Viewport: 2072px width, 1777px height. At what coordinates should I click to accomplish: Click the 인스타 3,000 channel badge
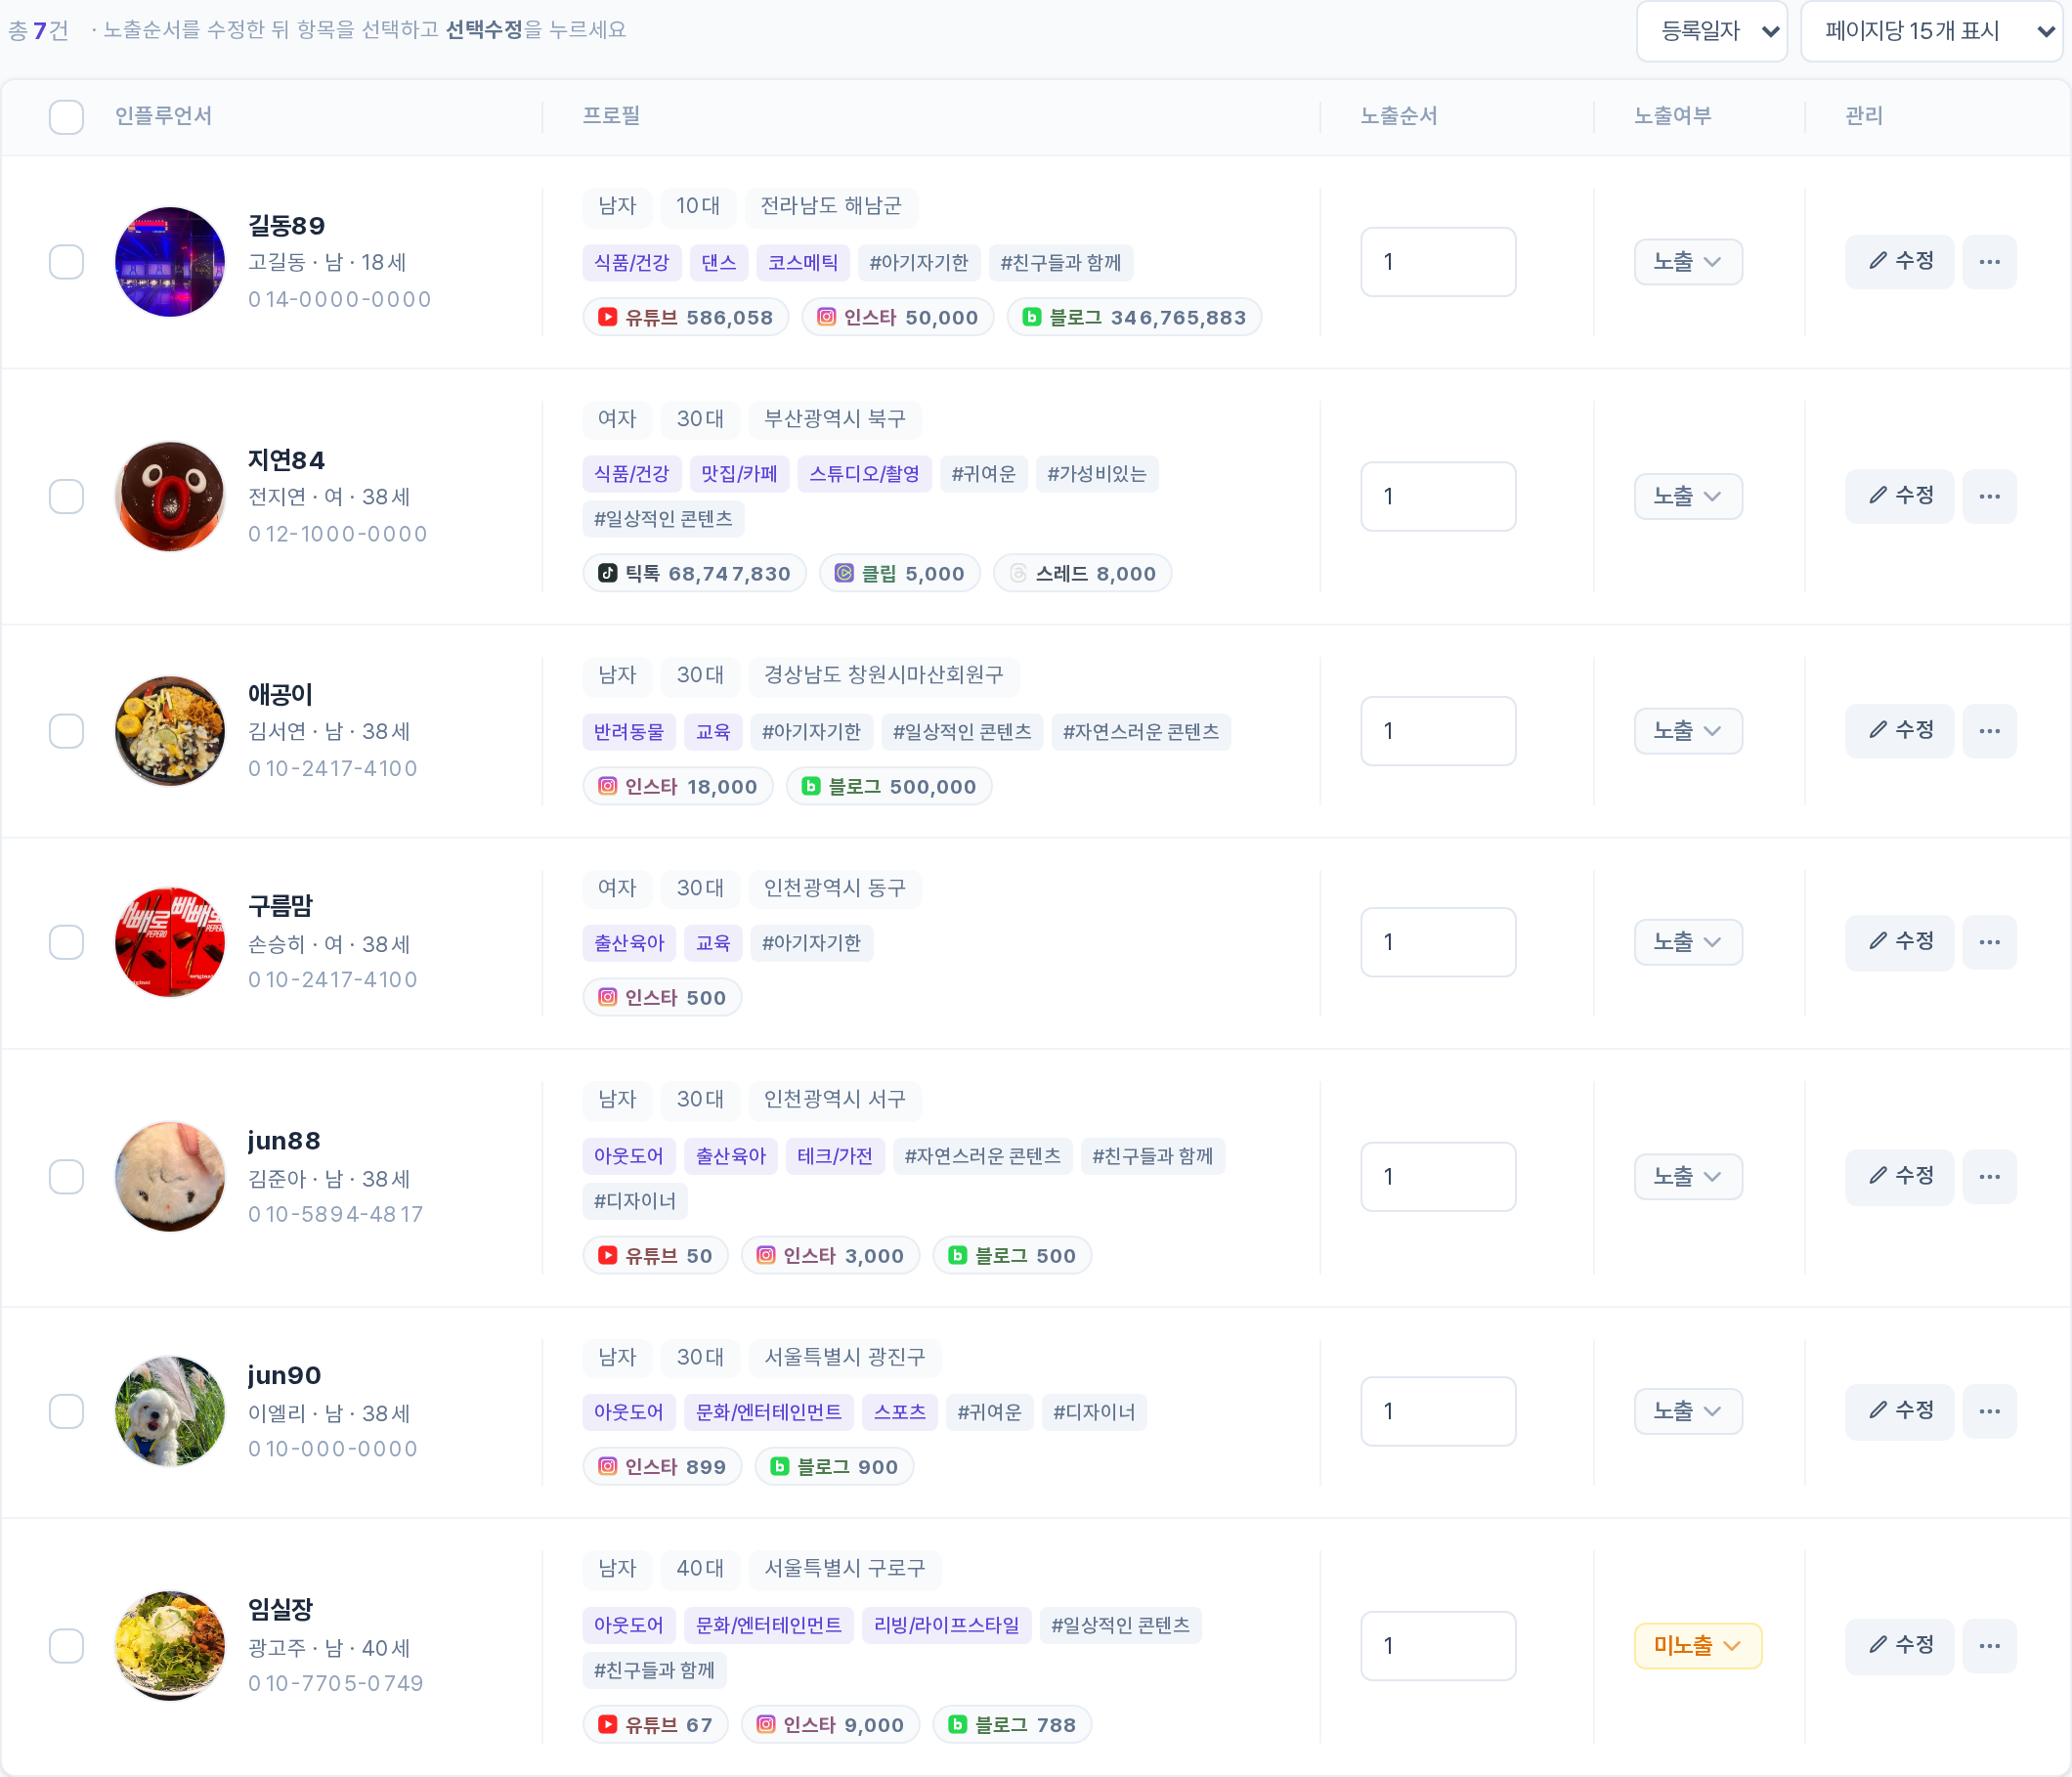coord(829,1257)
